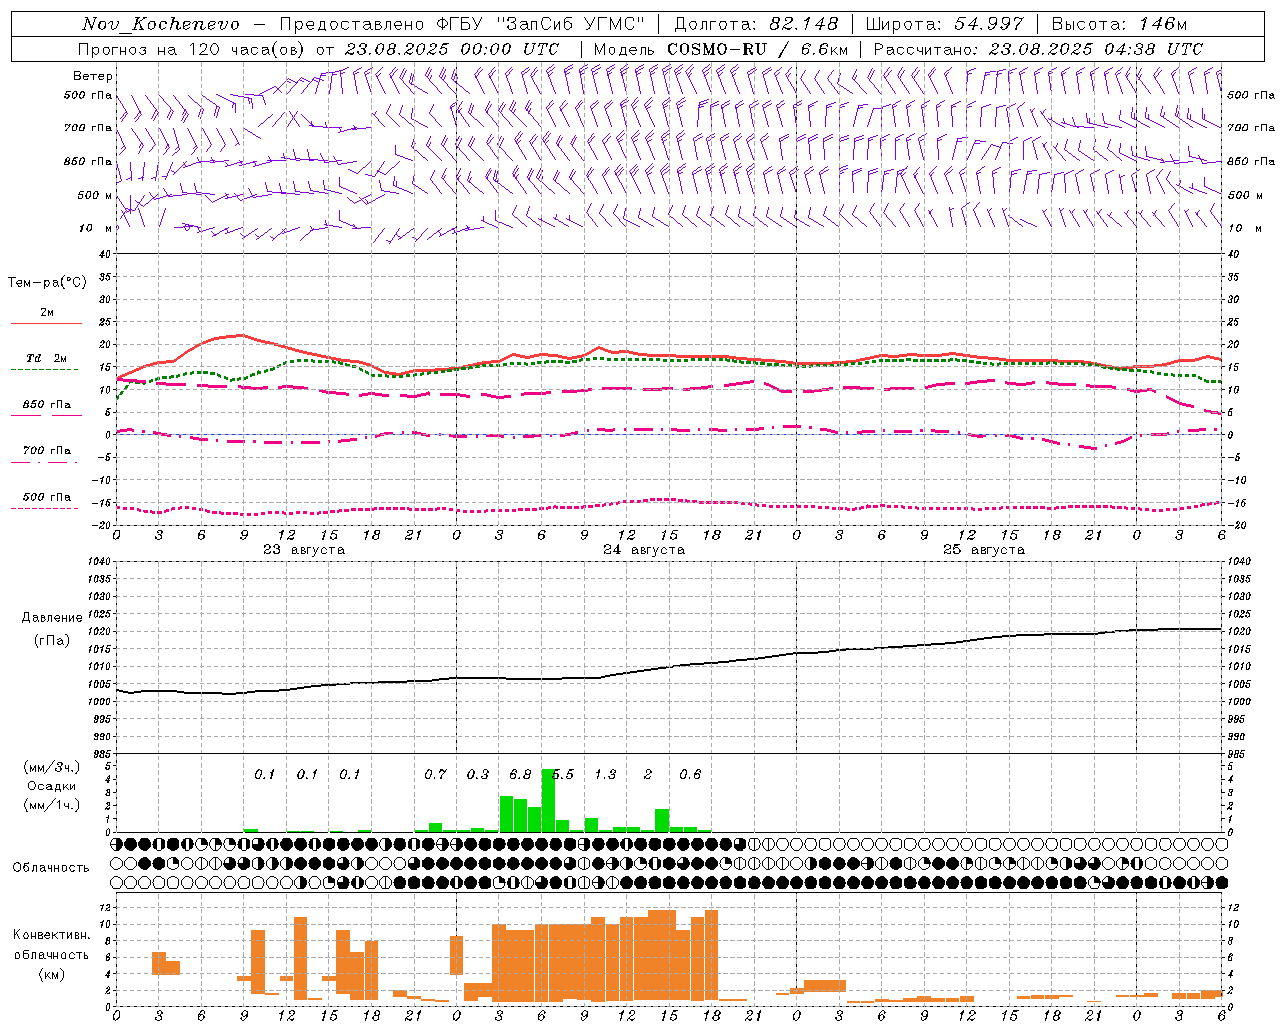This screenshot has height=1024, width=1280.
Task: Click the Рассчитано: 23.08.2025 04:38 UTC timestamp
Action: point(1038,49)
